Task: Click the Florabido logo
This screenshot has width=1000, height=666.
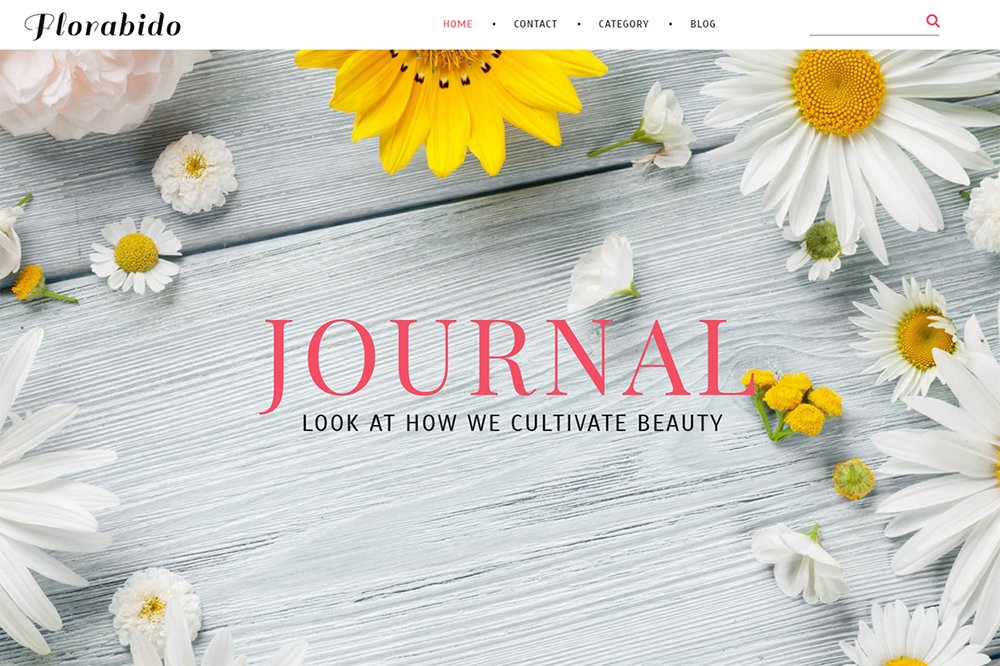Action: tap(103, 26)
